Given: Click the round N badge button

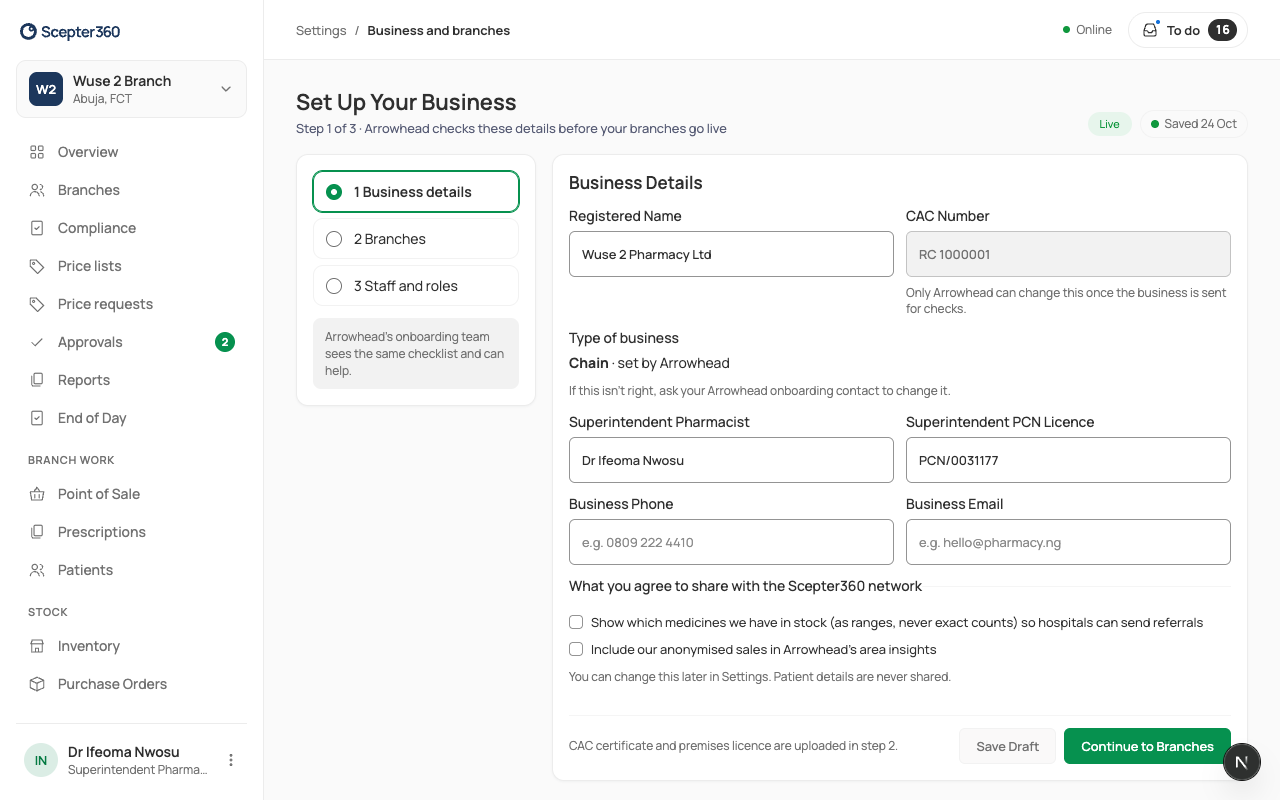Looking at the screenshot, I should (x=1241, y=762).
